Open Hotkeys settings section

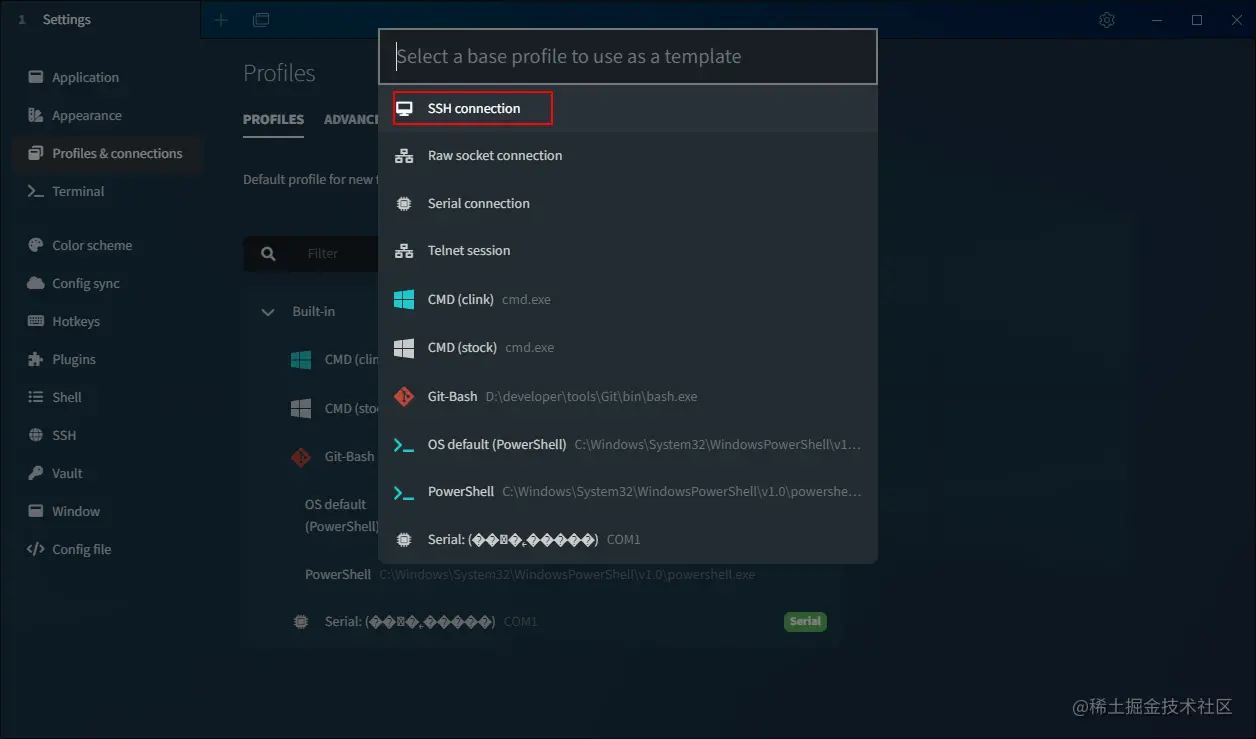click(x=106, y=321)
